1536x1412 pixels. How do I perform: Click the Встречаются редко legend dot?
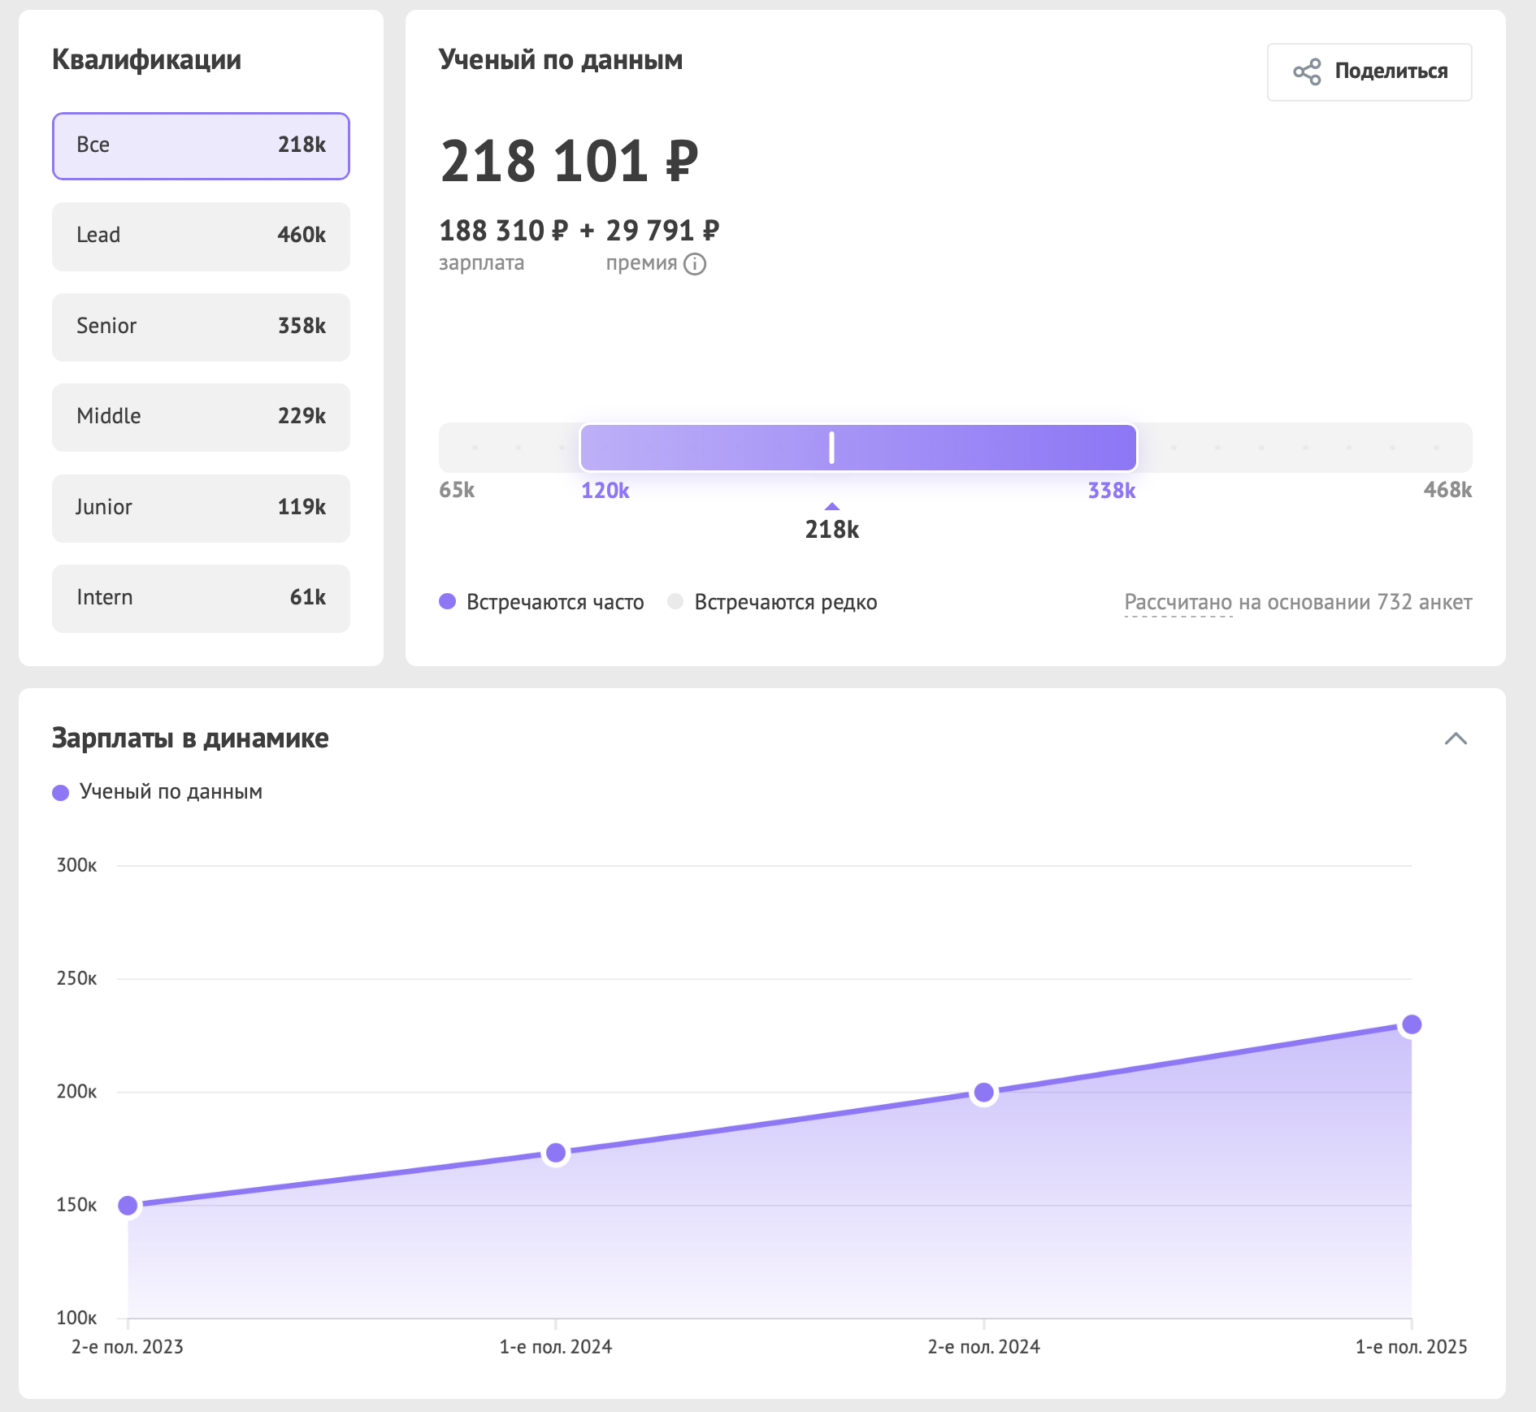676,602
